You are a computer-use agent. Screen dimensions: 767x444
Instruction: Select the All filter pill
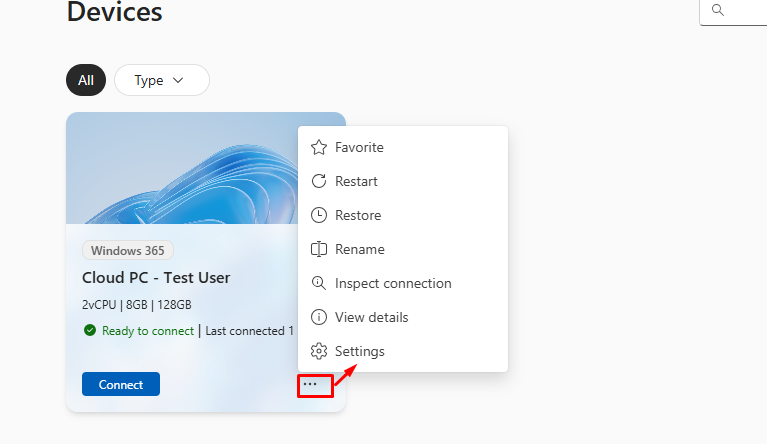(85, 80)
